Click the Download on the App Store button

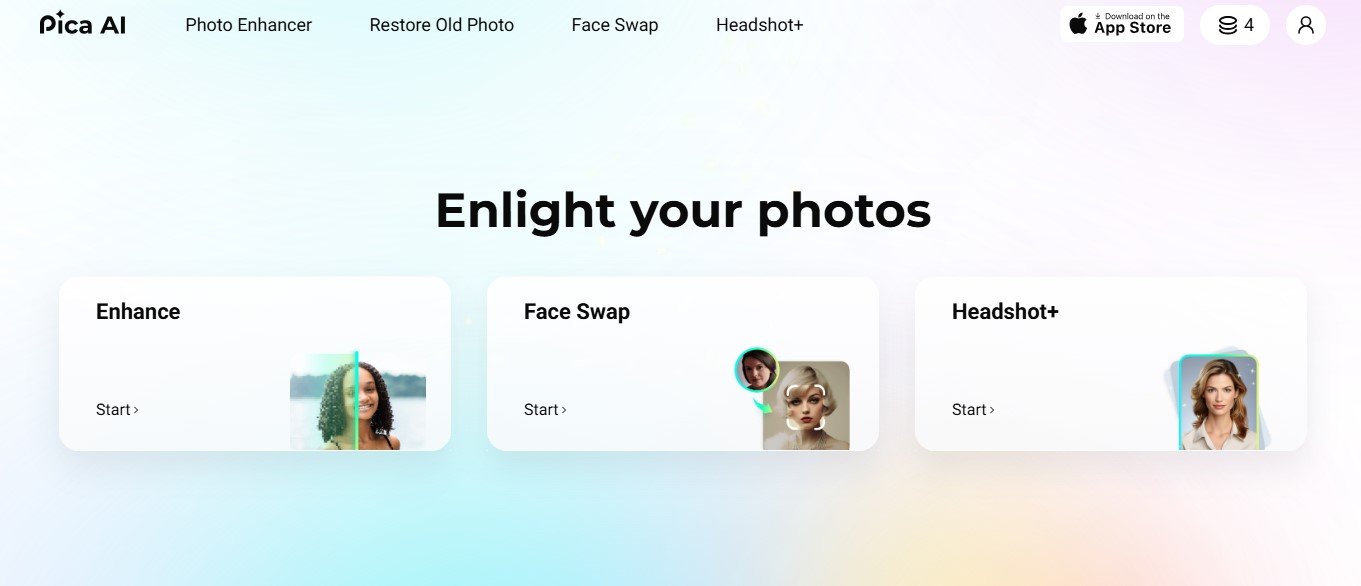1122,25
